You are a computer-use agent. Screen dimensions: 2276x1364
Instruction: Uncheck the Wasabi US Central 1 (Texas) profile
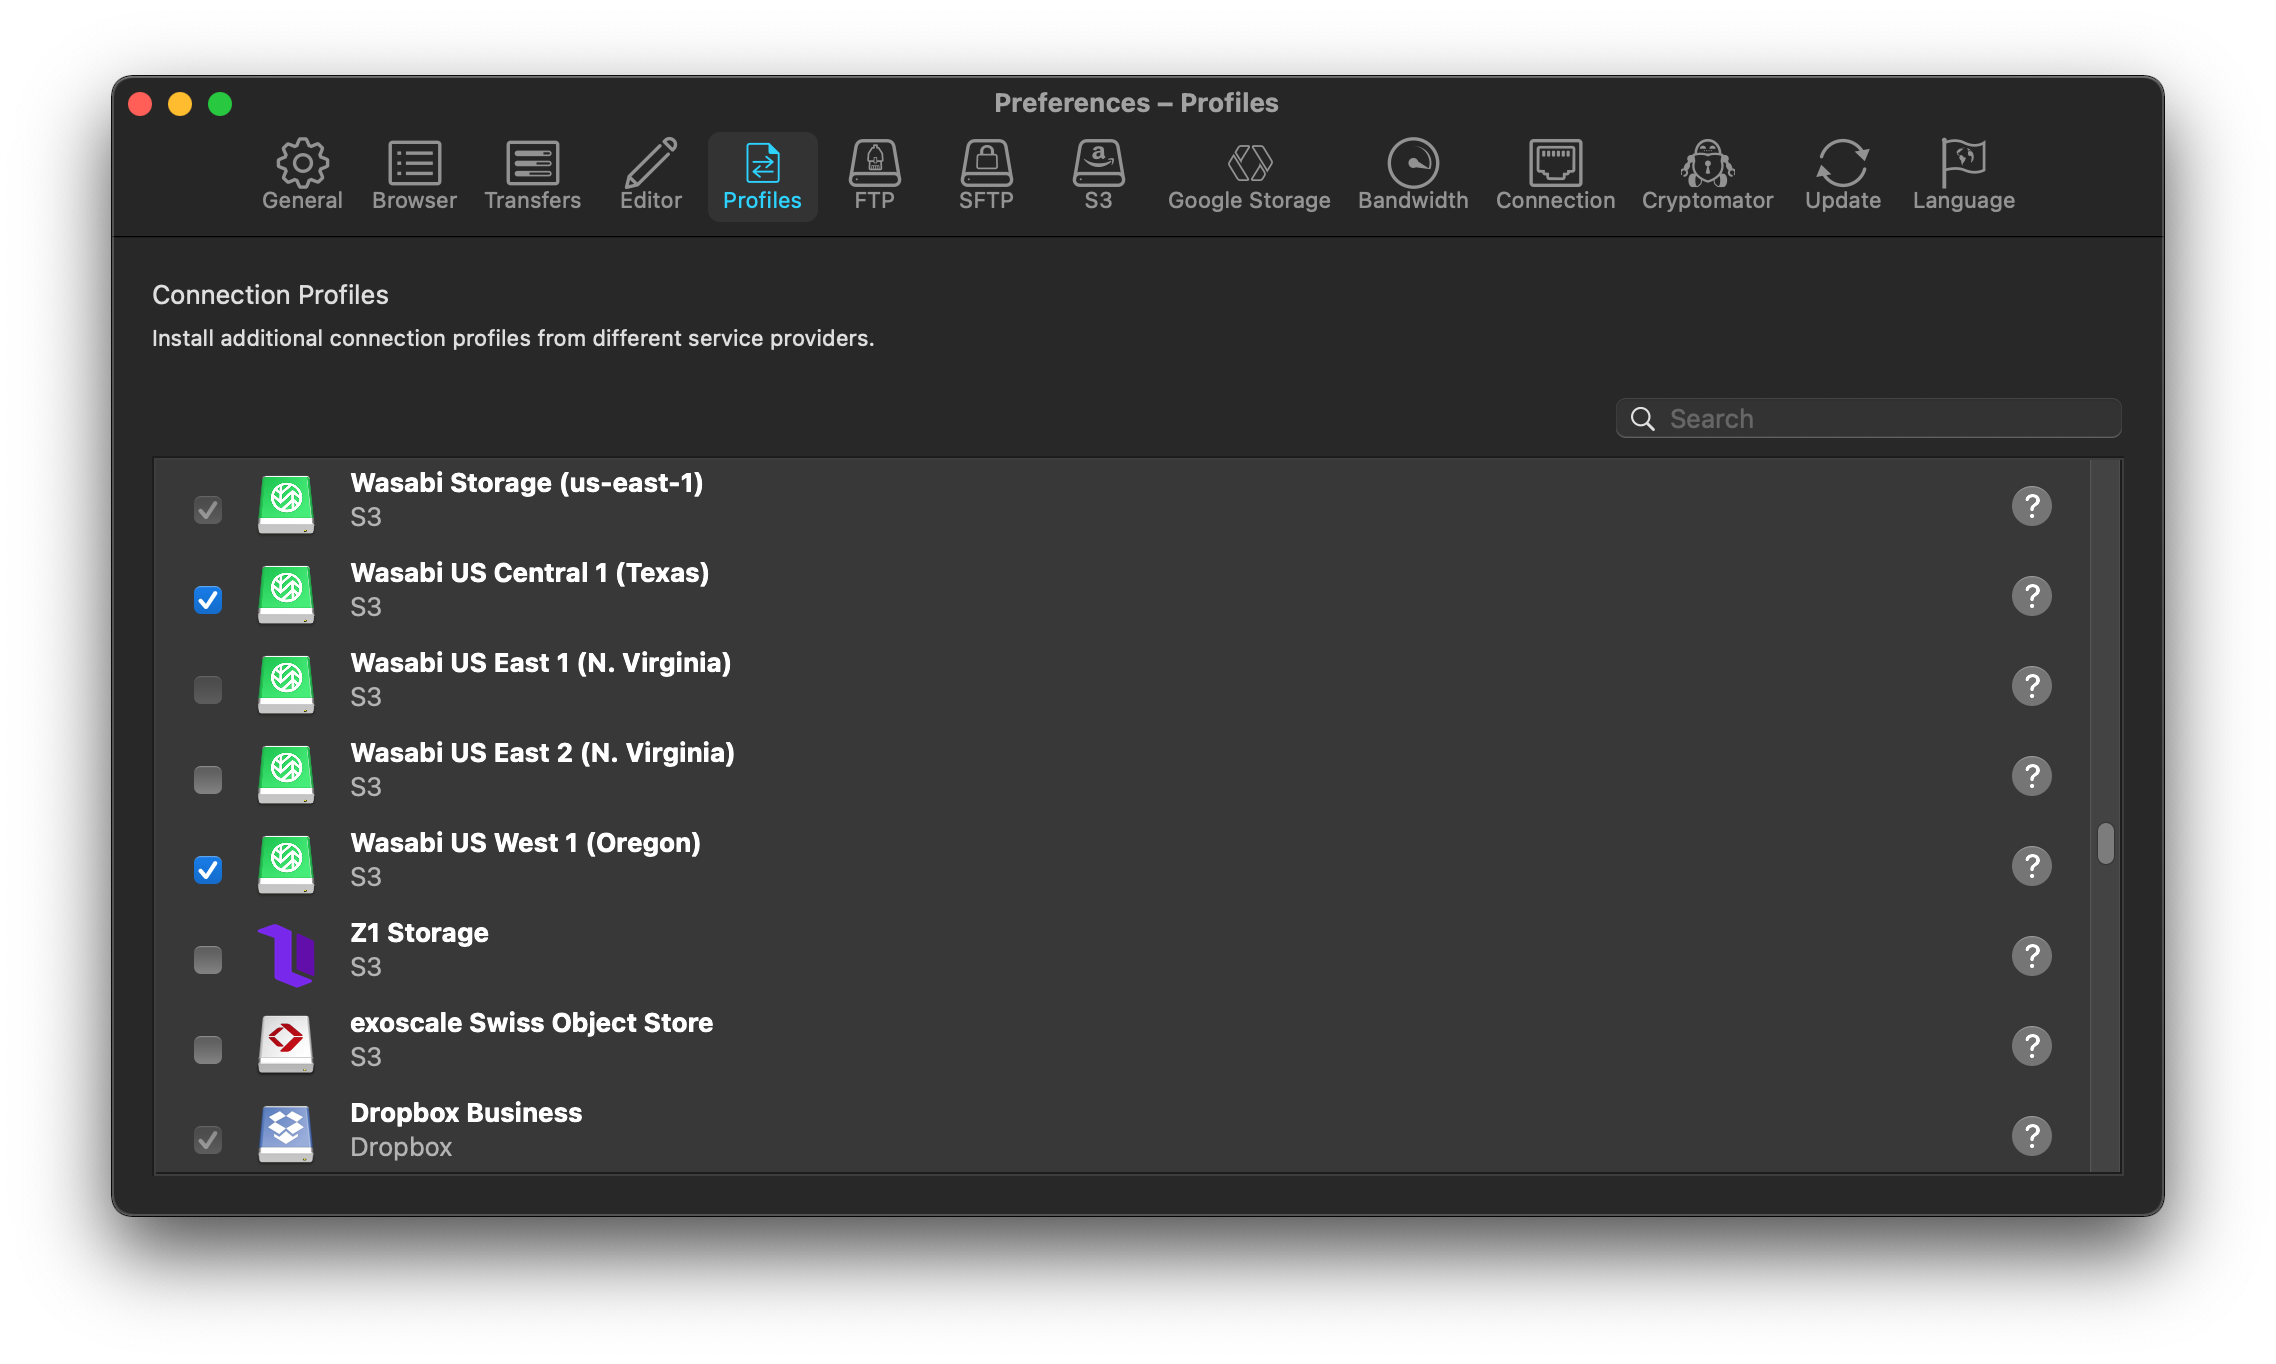click(208, 600)
